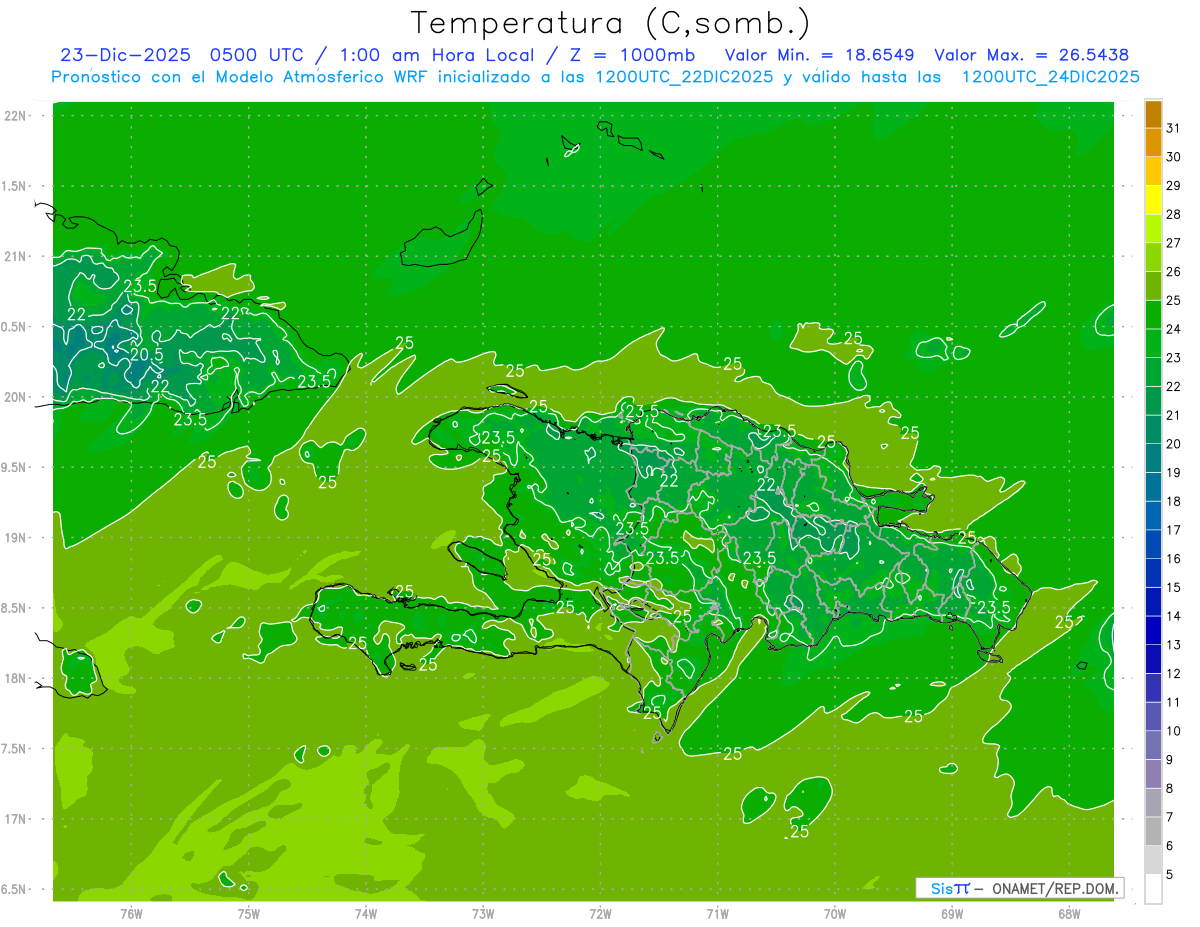Pick the dark orange swatch above 31

(x=1153, y=114)
